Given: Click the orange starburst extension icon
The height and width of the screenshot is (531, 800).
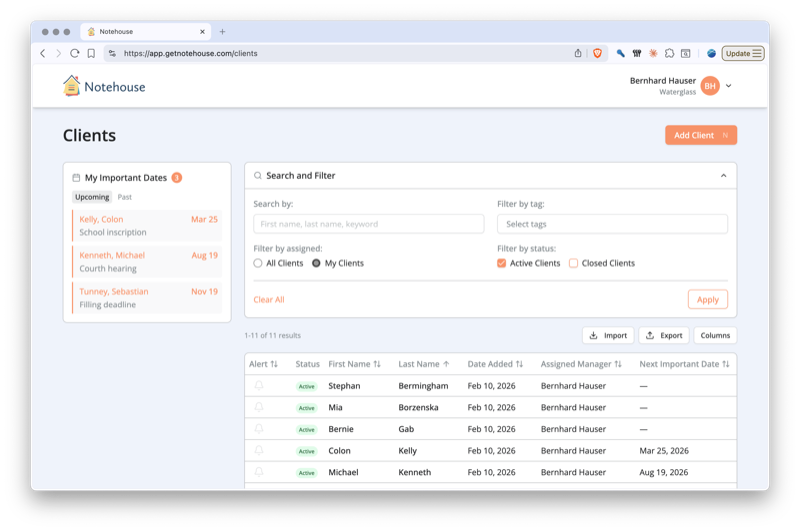Looking at the screenshot, I should click(653, 53).
